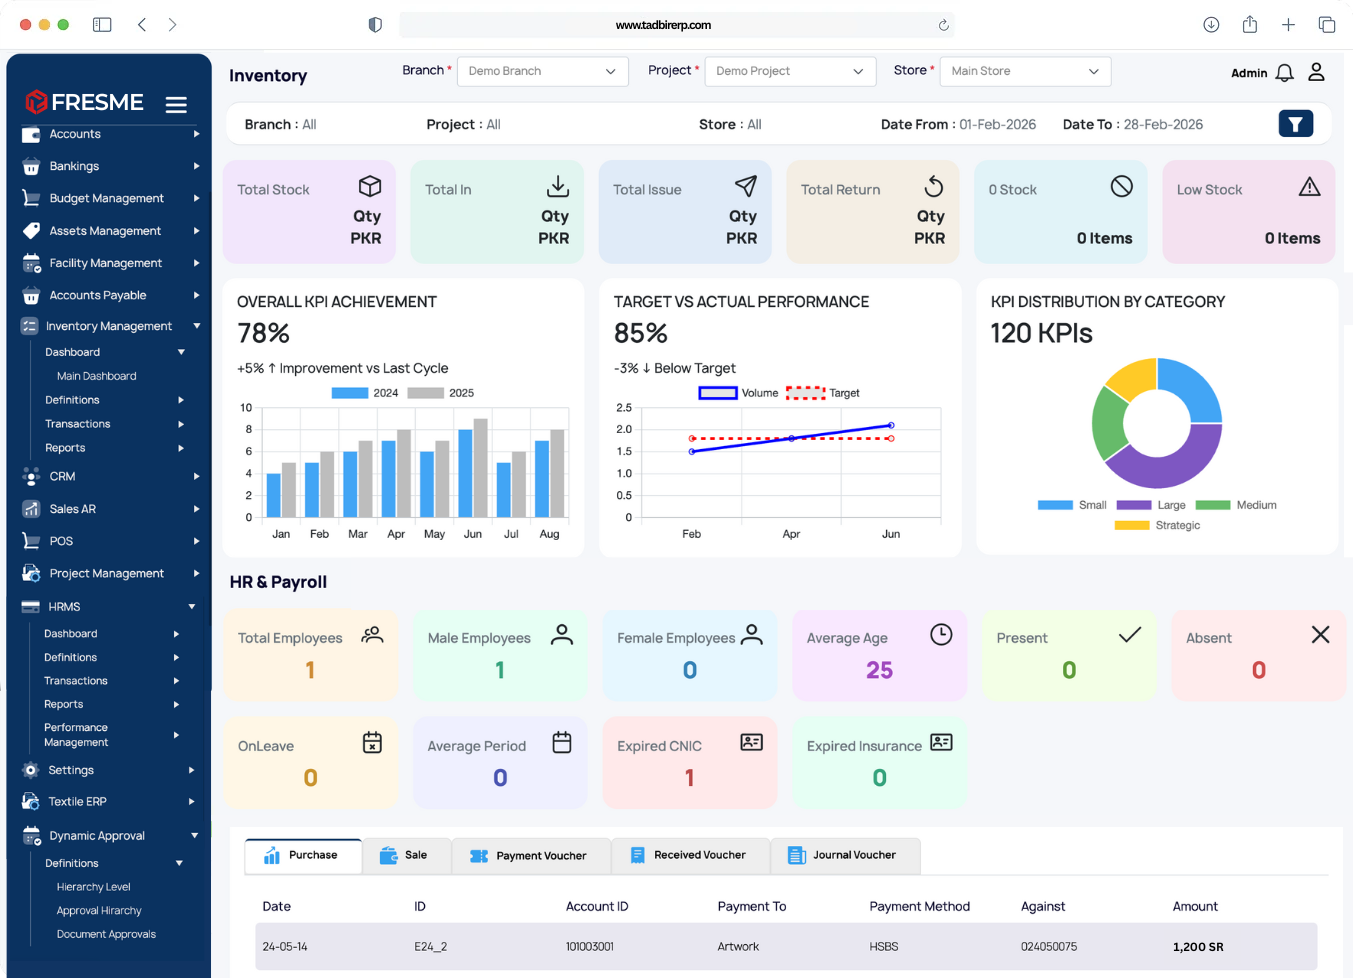The image size is (1353, 978).
Task: Open the notifications bell icon
Action: [1285, 73]
